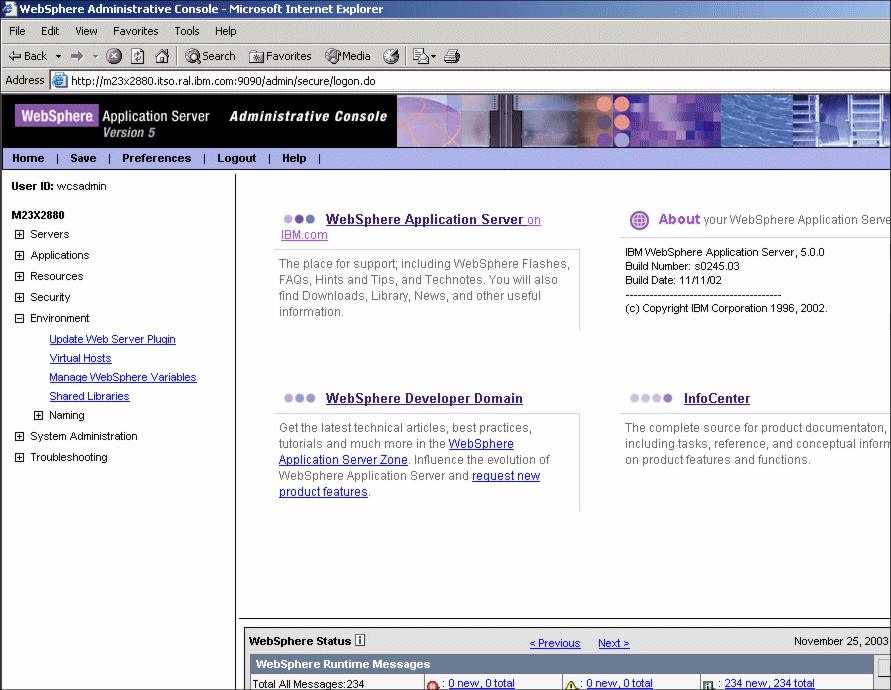
Task: Open the Edit menu
Action: tap(50, 31)
